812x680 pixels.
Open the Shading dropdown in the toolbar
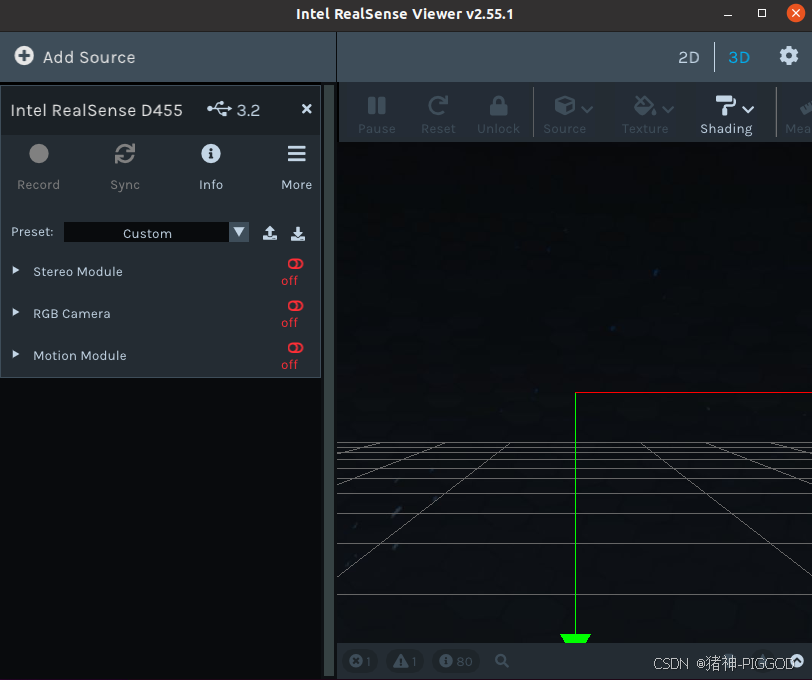pyautogui.click(x=727, y=115)
